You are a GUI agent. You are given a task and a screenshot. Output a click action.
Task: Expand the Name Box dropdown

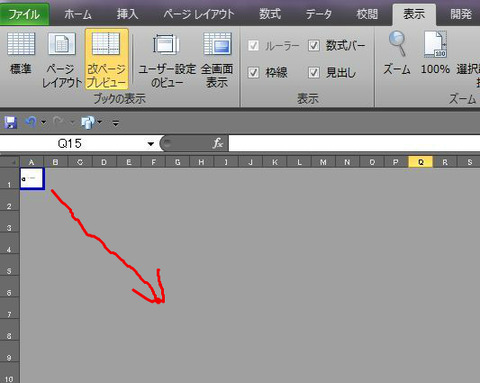(151, 144)
